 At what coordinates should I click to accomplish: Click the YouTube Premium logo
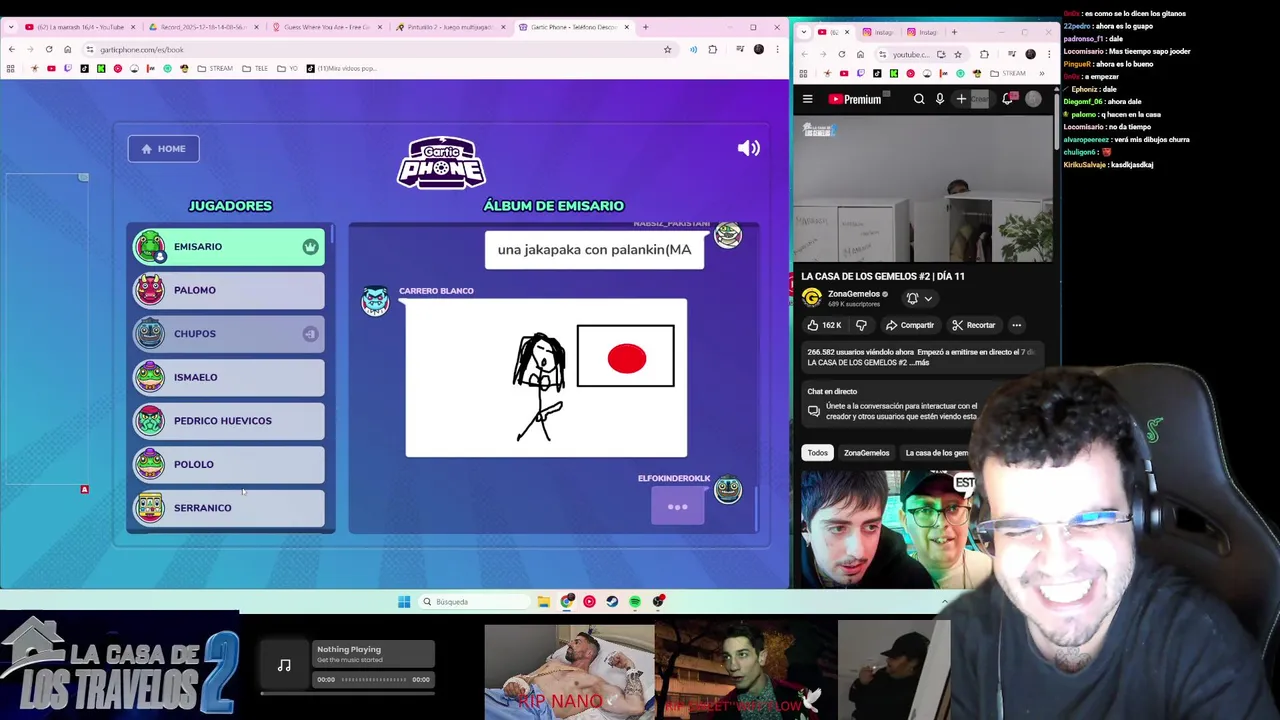(x=855, y=99)
